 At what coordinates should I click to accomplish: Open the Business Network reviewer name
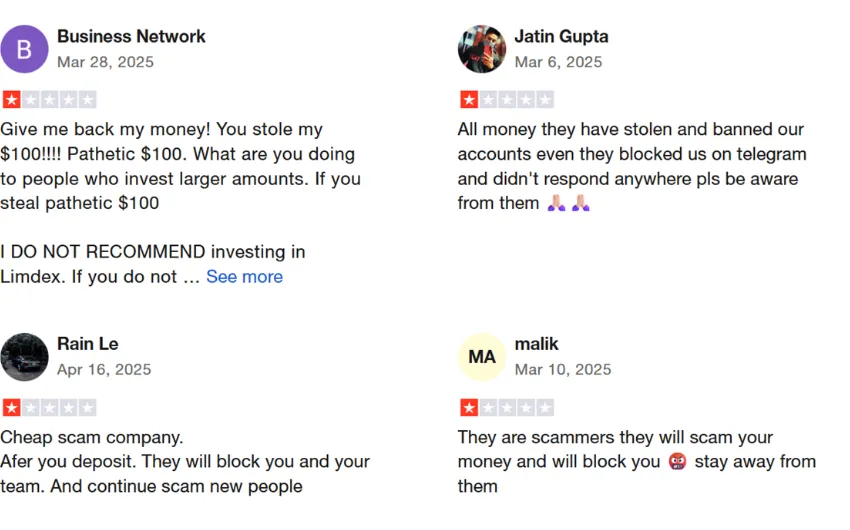[x=131, y=36]
